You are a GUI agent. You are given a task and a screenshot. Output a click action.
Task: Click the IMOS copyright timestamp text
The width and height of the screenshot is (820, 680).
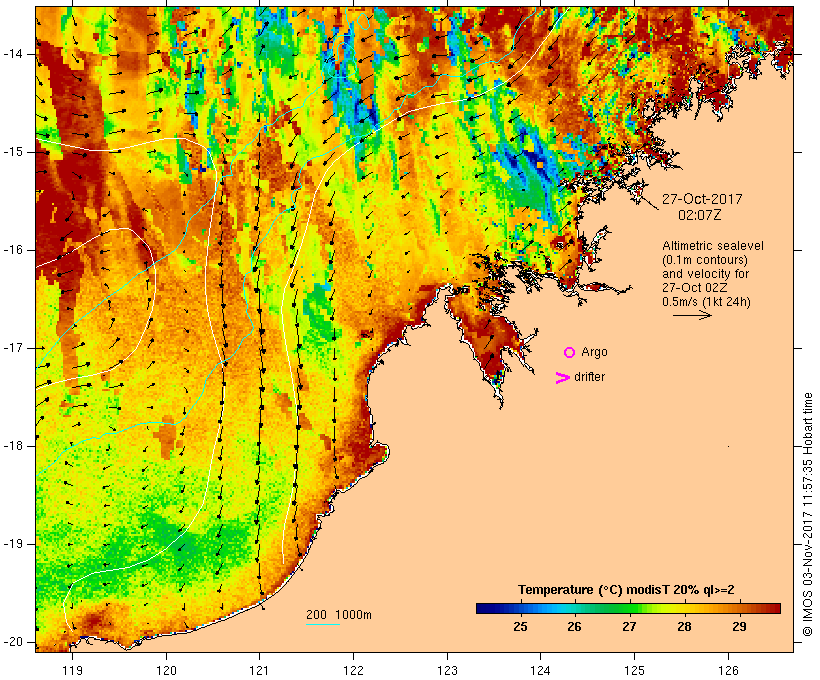coord(807,515)
